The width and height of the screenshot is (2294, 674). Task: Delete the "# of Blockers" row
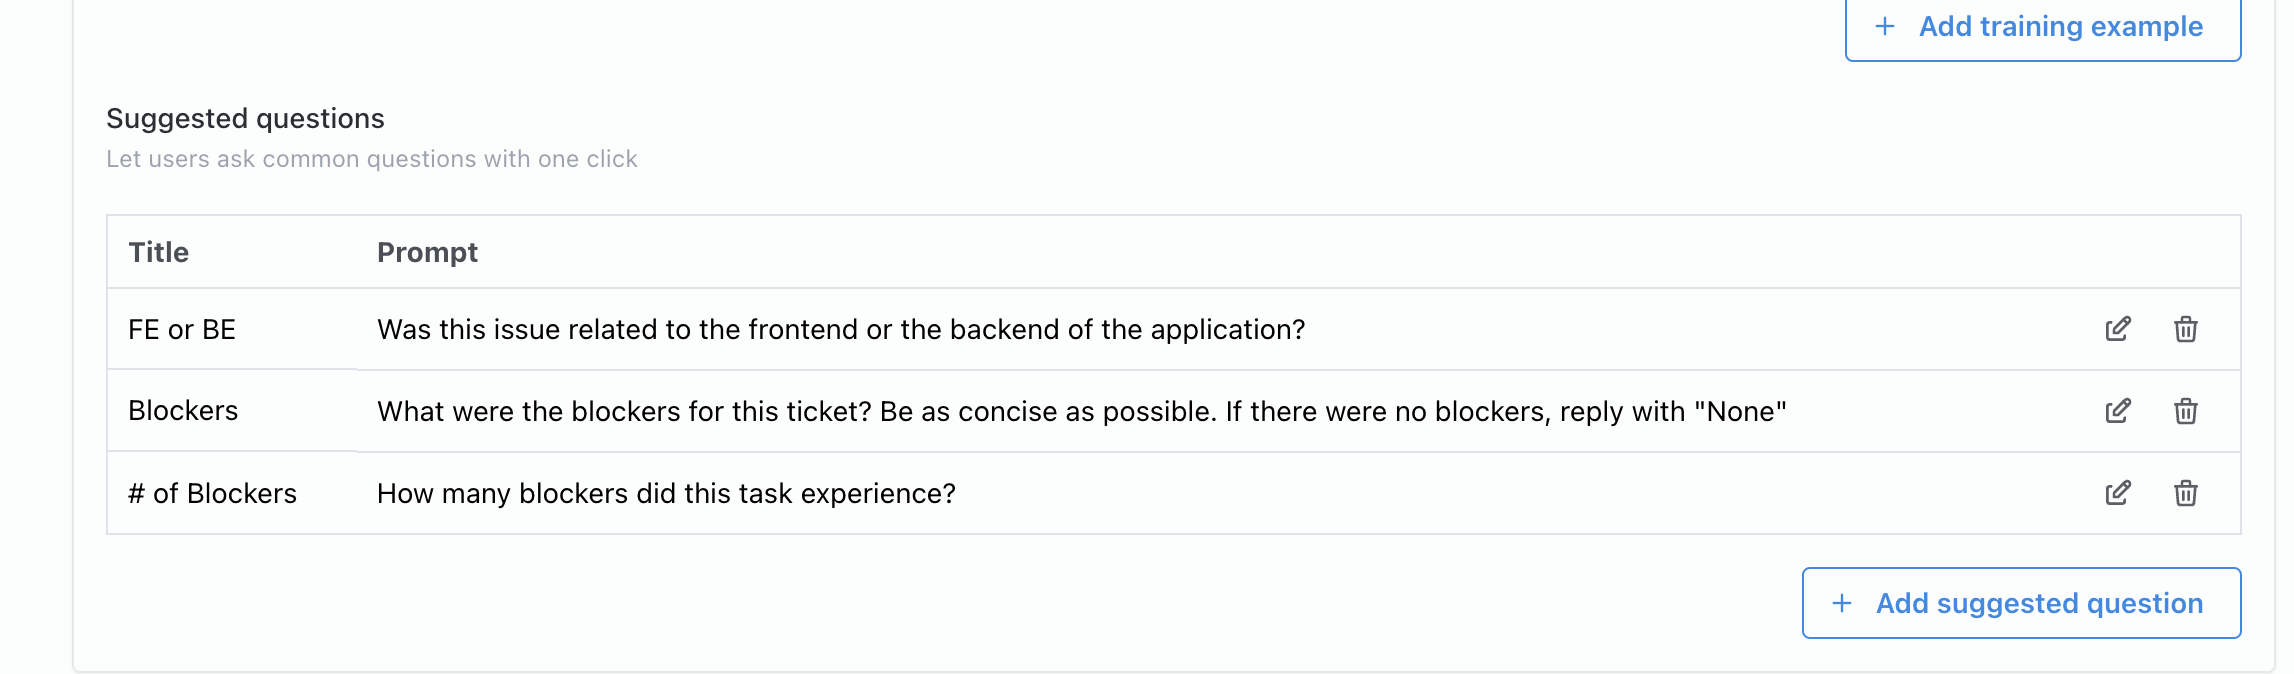[x=2185, y=493]
